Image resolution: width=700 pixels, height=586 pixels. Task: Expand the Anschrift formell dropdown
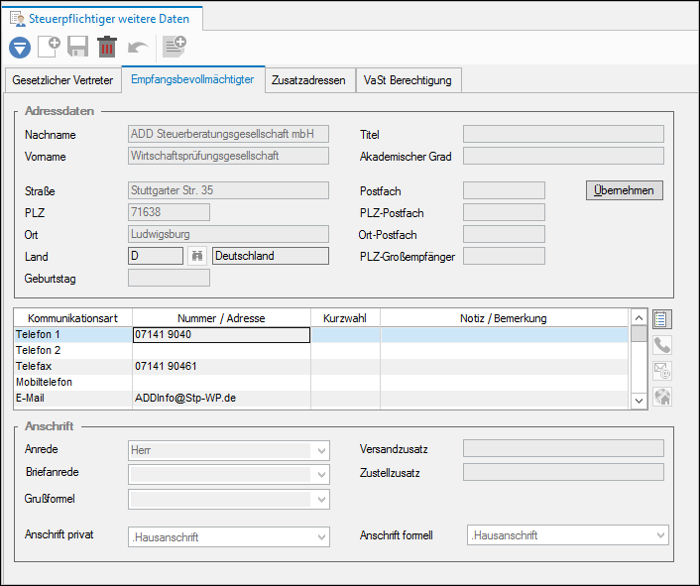(660, 535)
